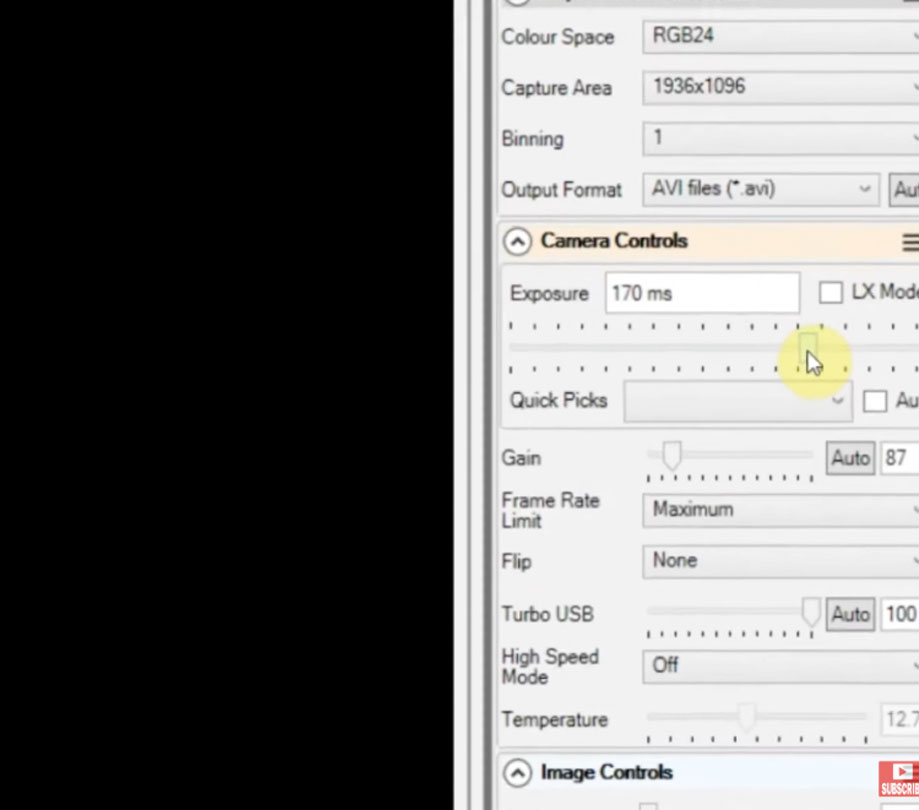Open the Colour Space dropdown
The image size is (919, 810).
tap(913, 37)
